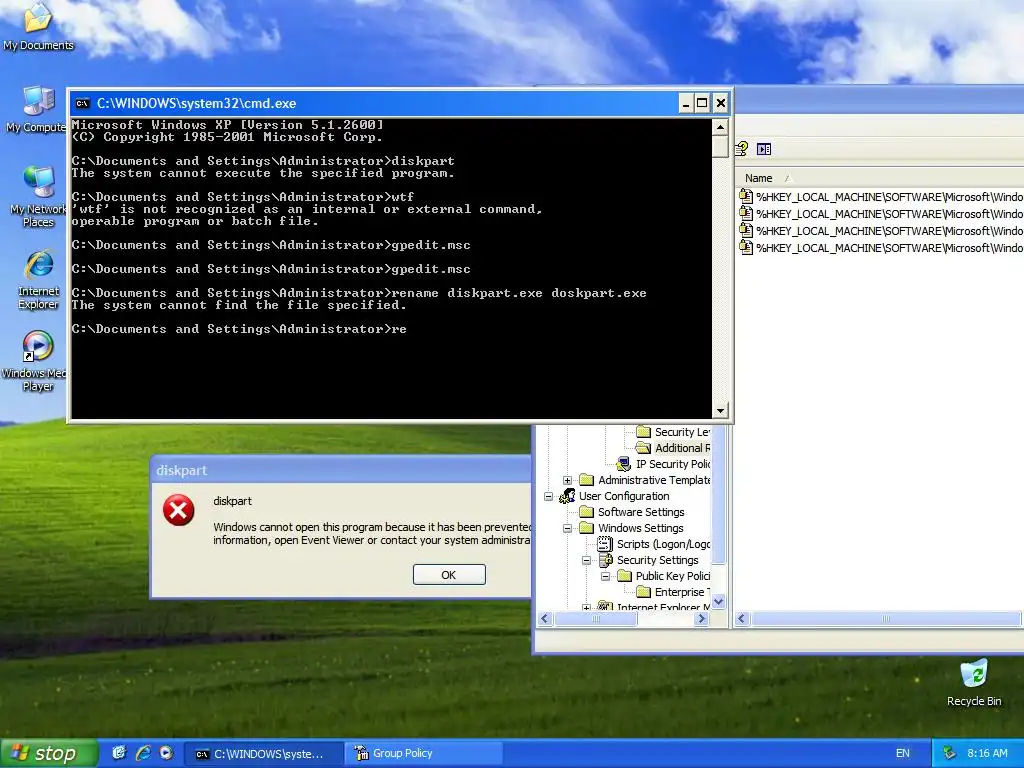The height and width of the screenshot is (768, 1024).
Task: Toggle the console tree pane toolbar icon
Action: coord(764,149)
